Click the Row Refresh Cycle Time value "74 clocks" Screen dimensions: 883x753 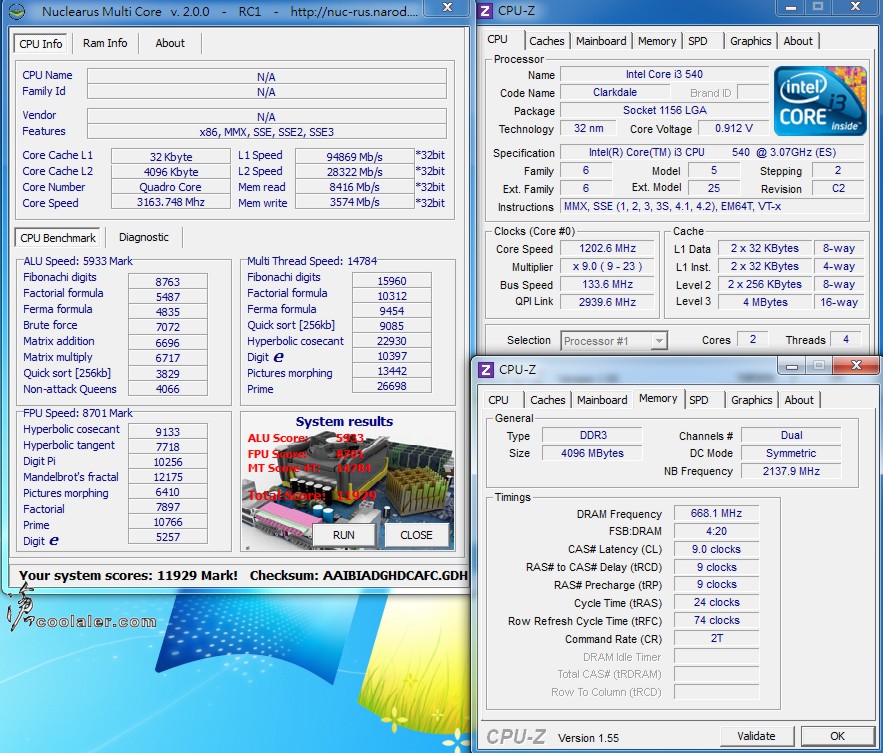(x=716, y=621)
